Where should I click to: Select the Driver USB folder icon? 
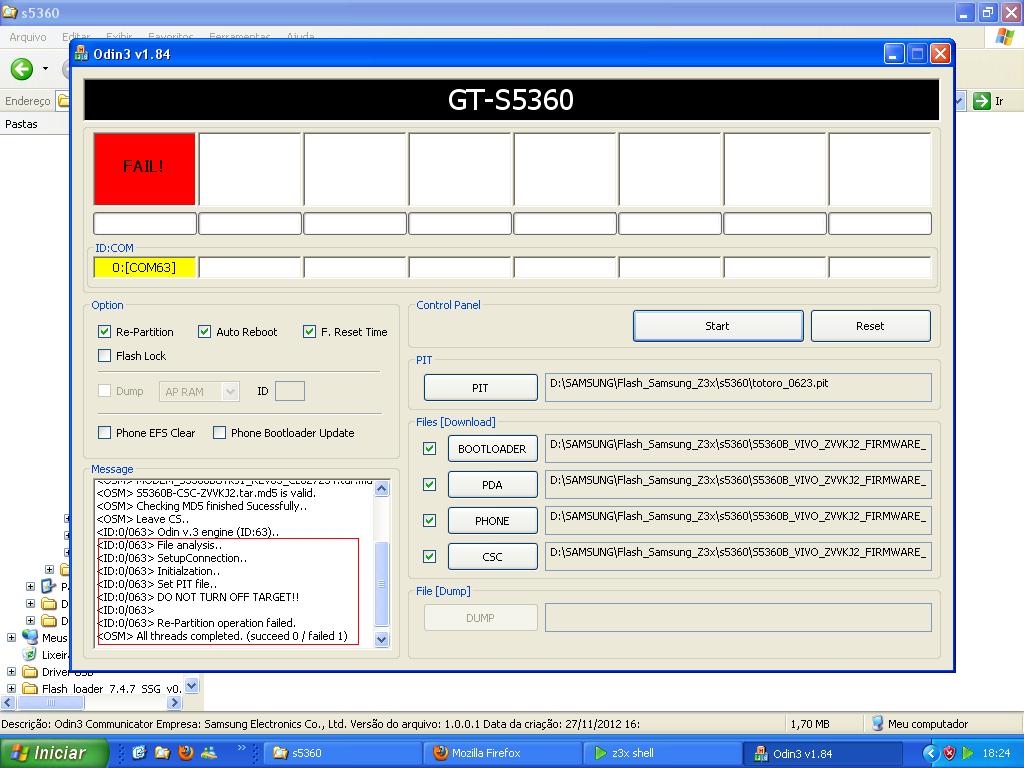[x=30, y=671]
